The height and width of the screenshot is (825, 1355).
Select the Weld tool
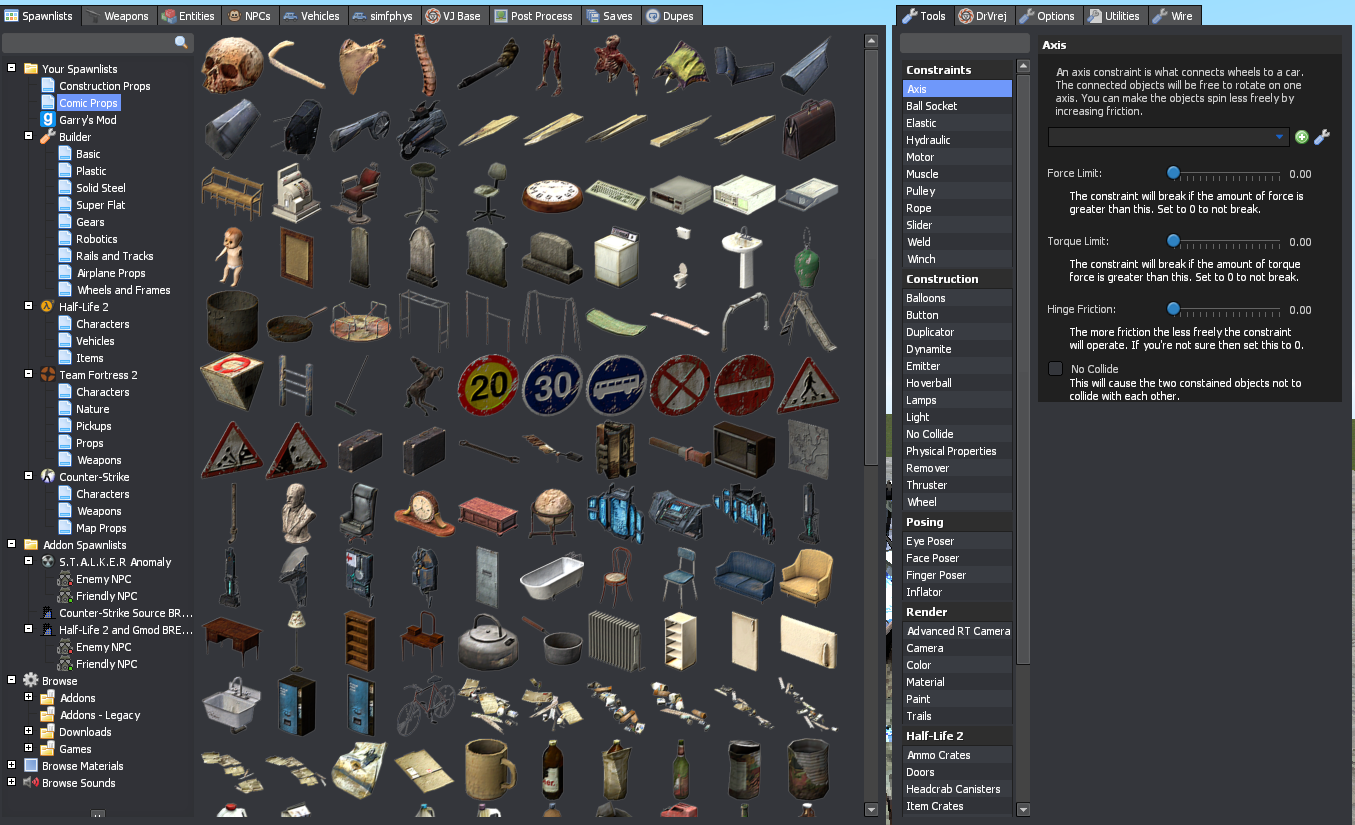(x=958, y=242)
